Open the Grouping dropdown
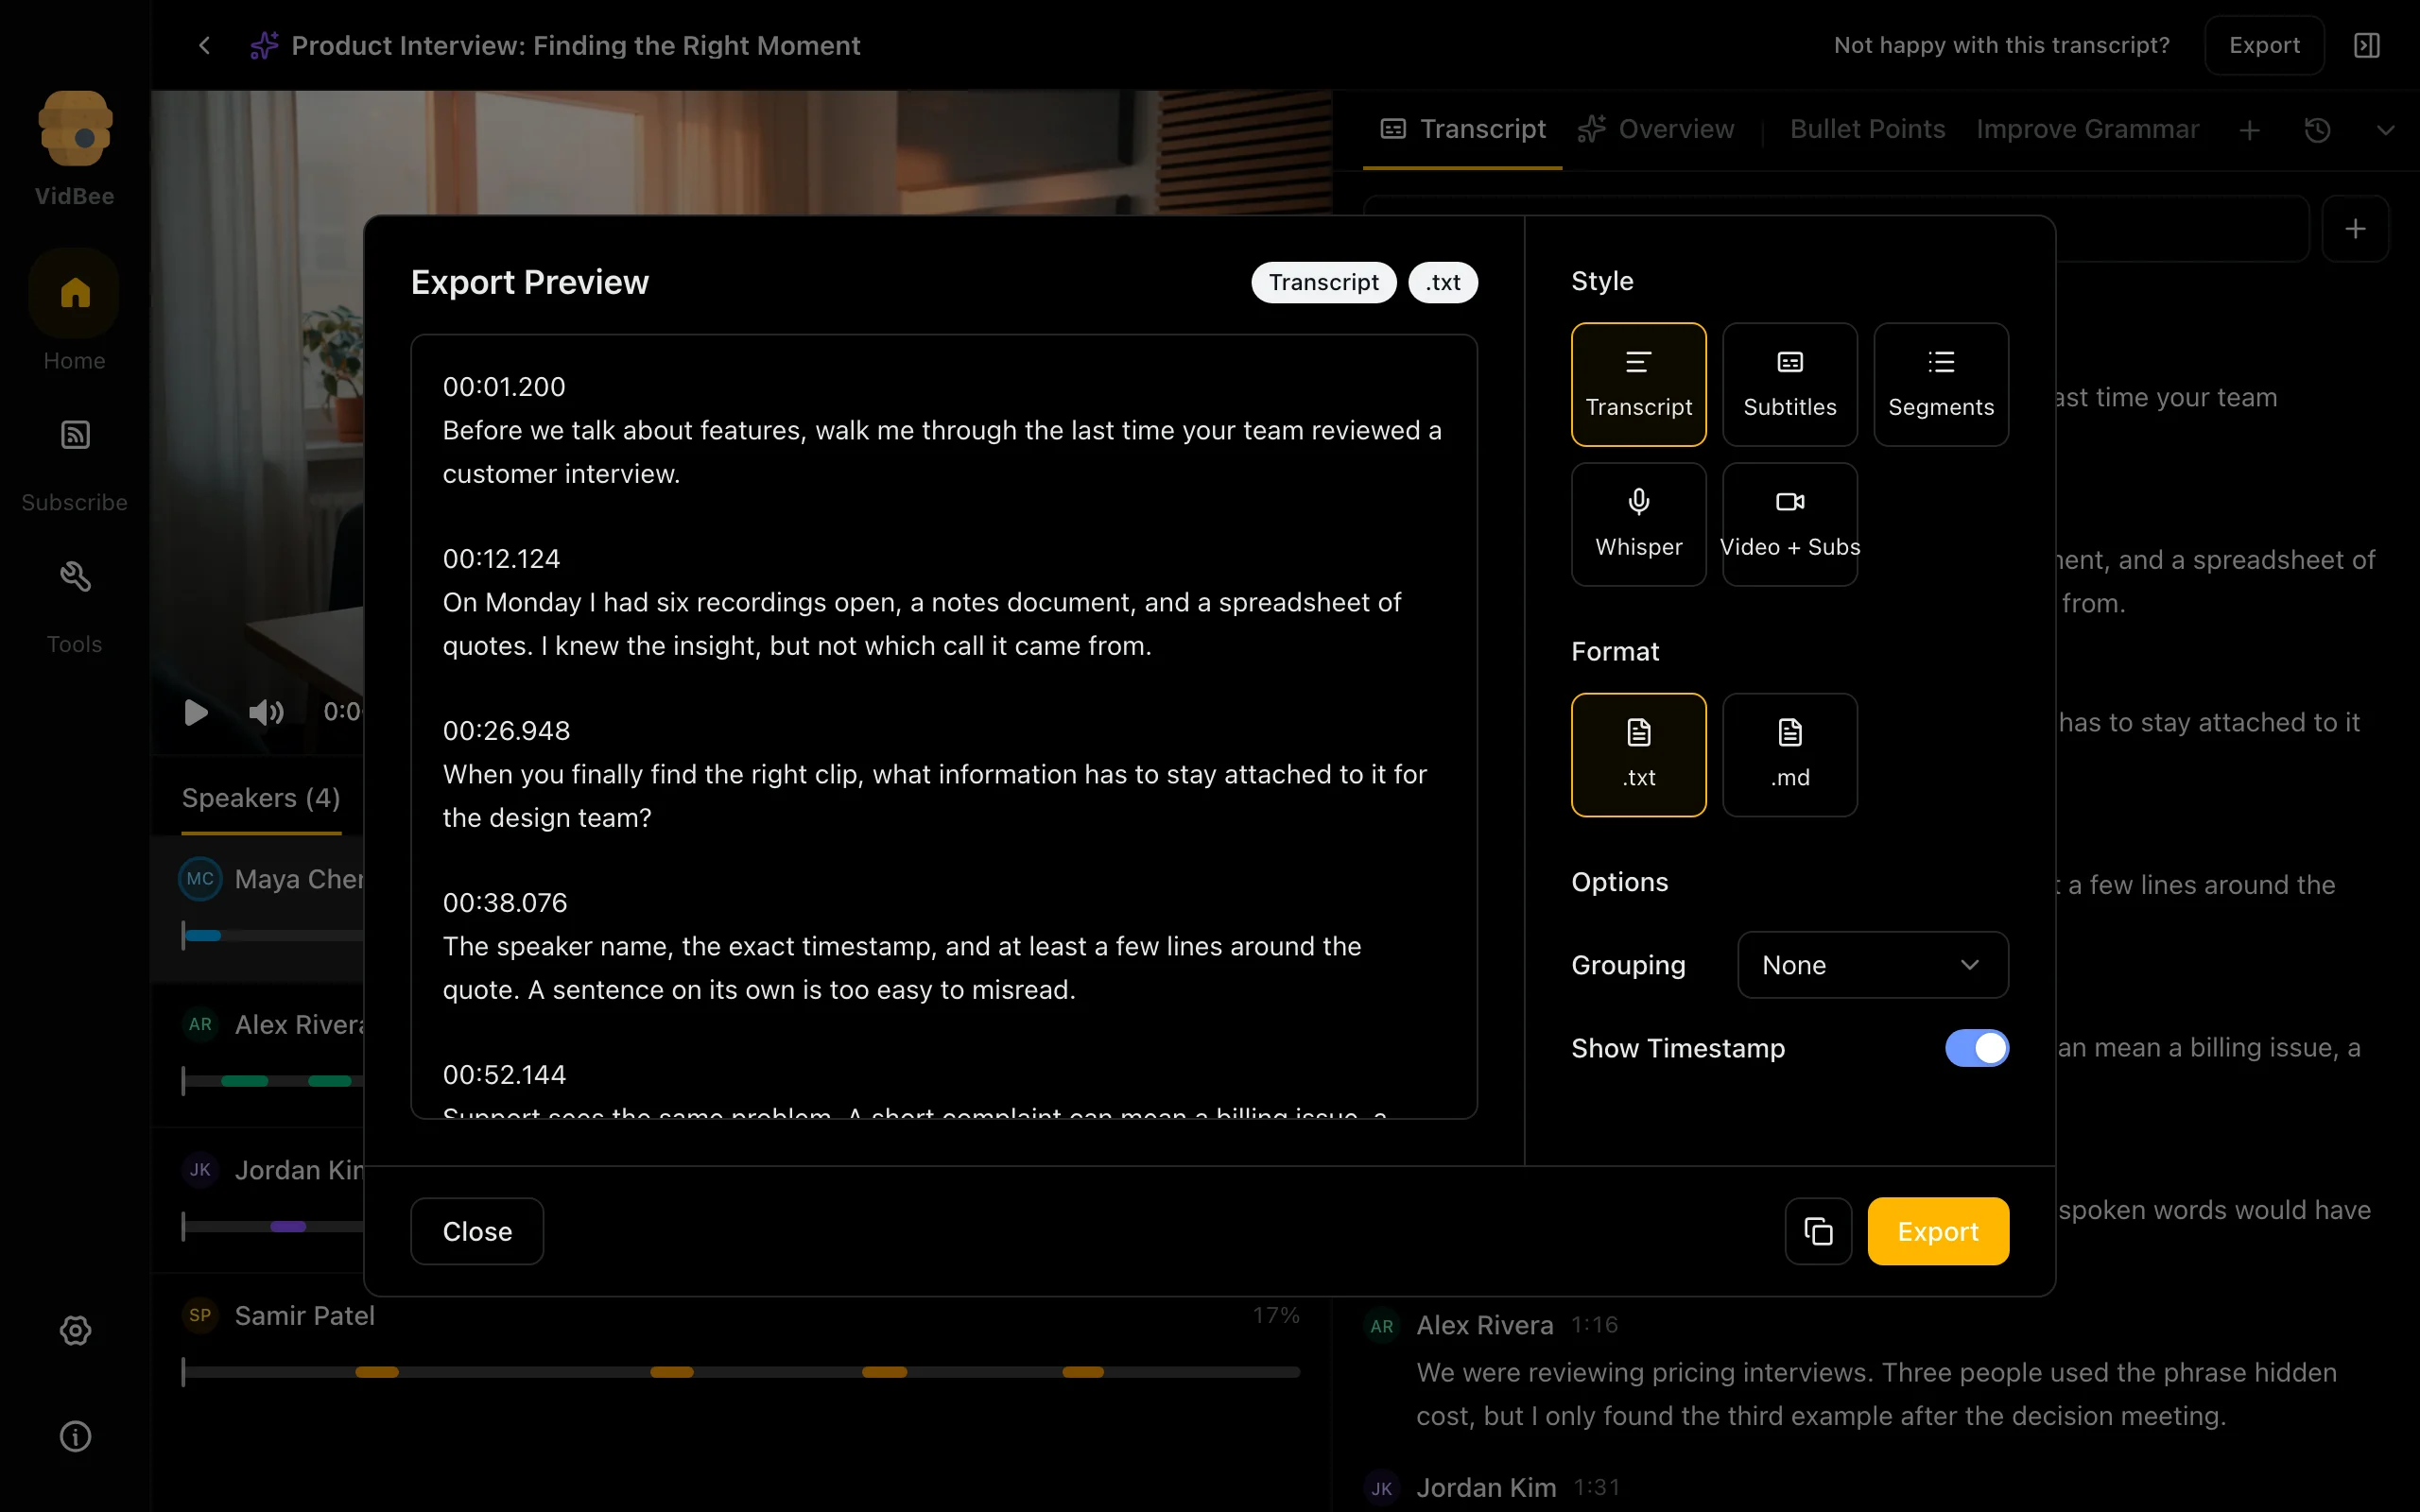This screenshot has width=2420, height=1512. tap(1872, 965)
